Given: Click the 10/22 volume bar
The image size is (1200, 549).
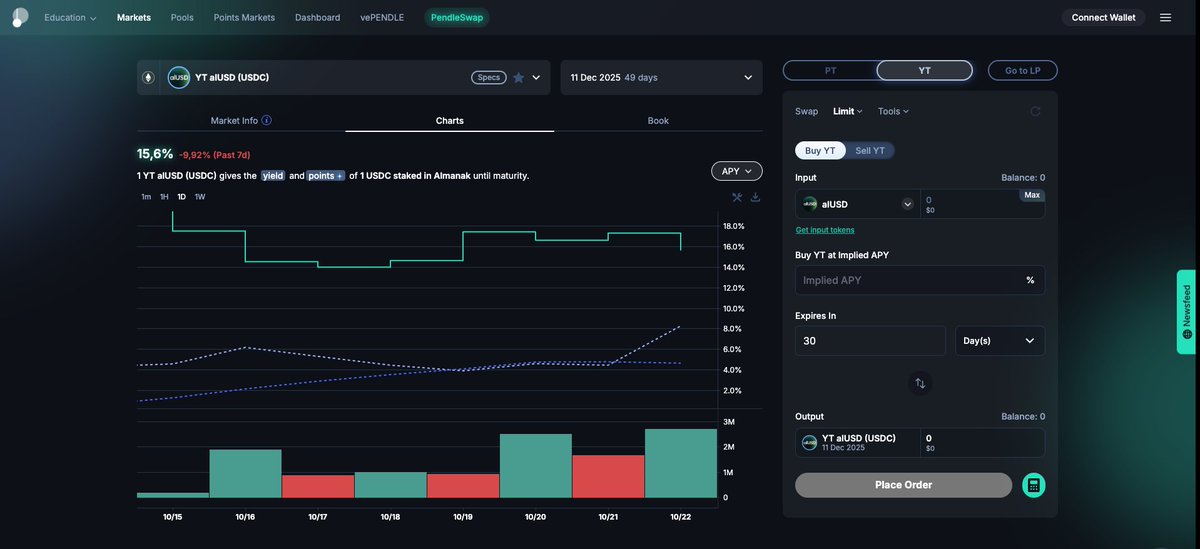Looking at the screenshot, I should [681, 463].
